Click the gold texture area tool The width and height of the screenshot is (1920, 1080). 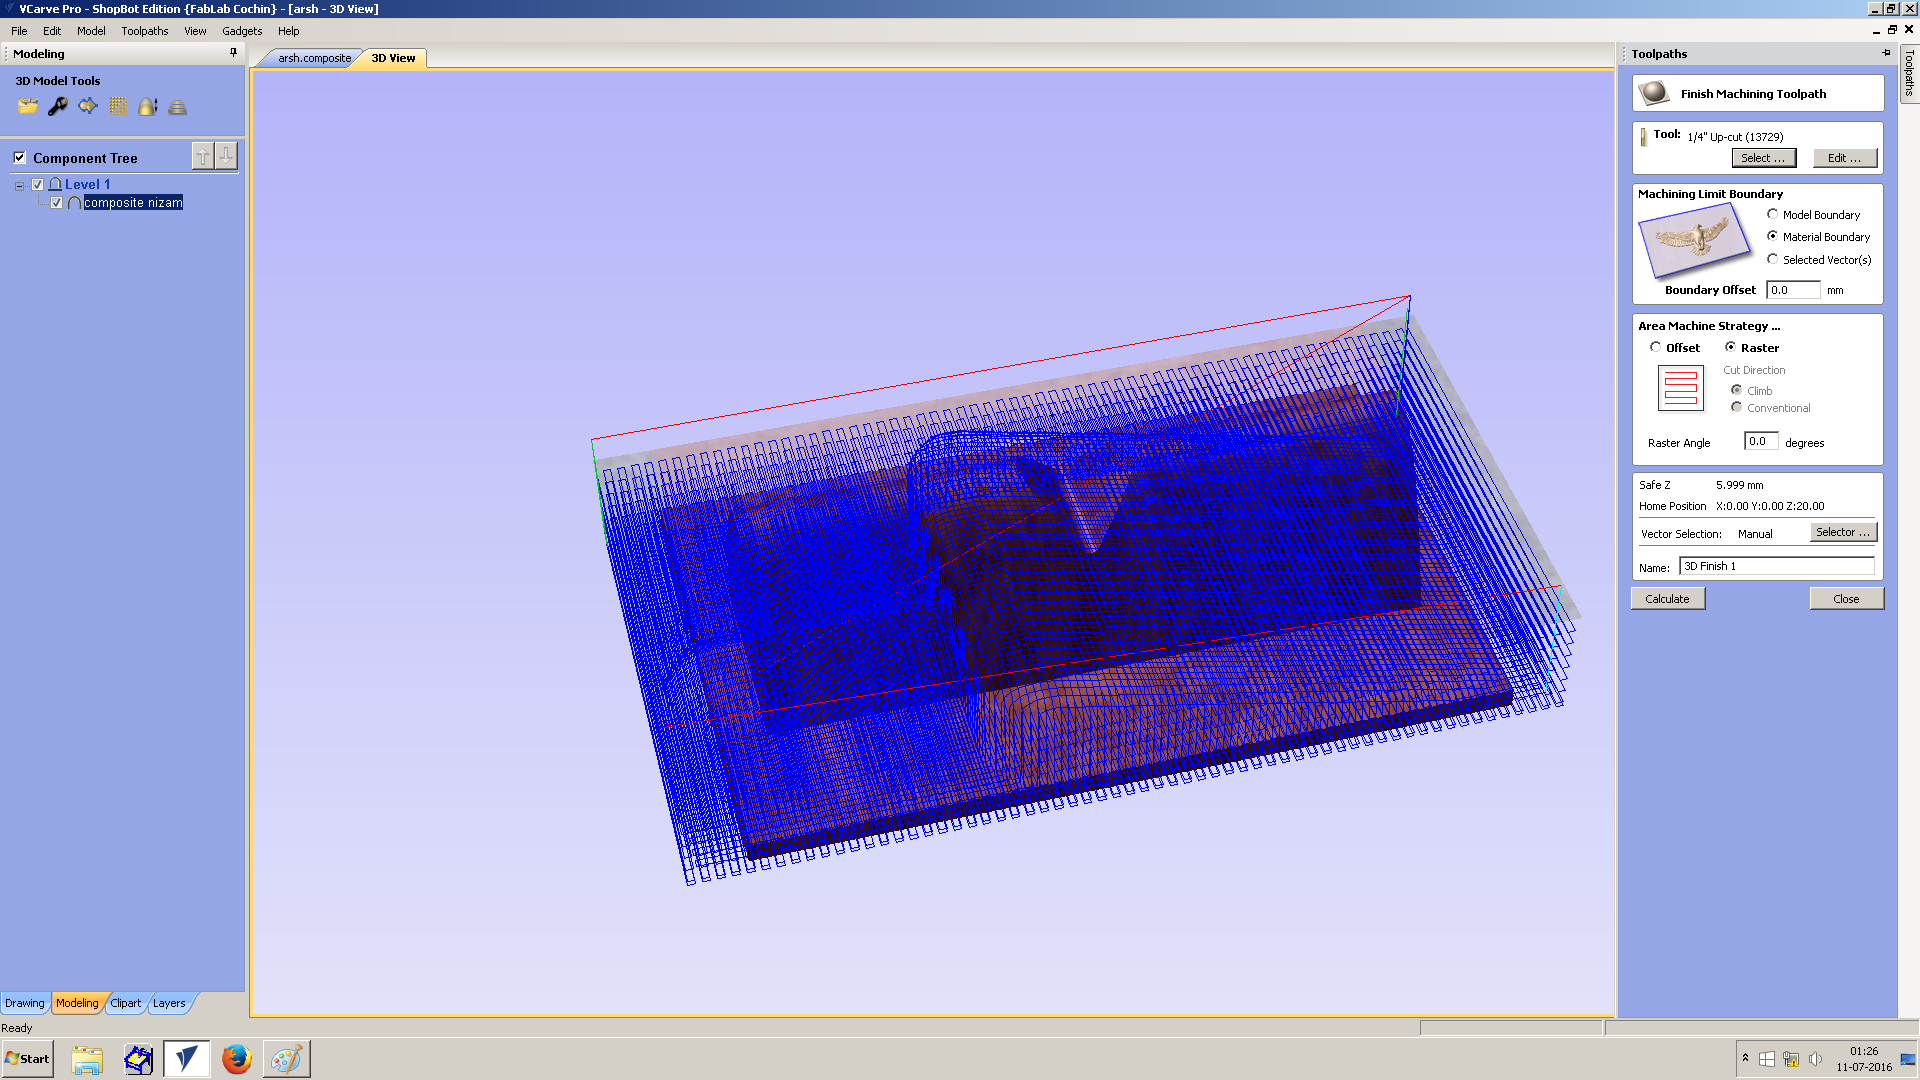click(118, 106)
